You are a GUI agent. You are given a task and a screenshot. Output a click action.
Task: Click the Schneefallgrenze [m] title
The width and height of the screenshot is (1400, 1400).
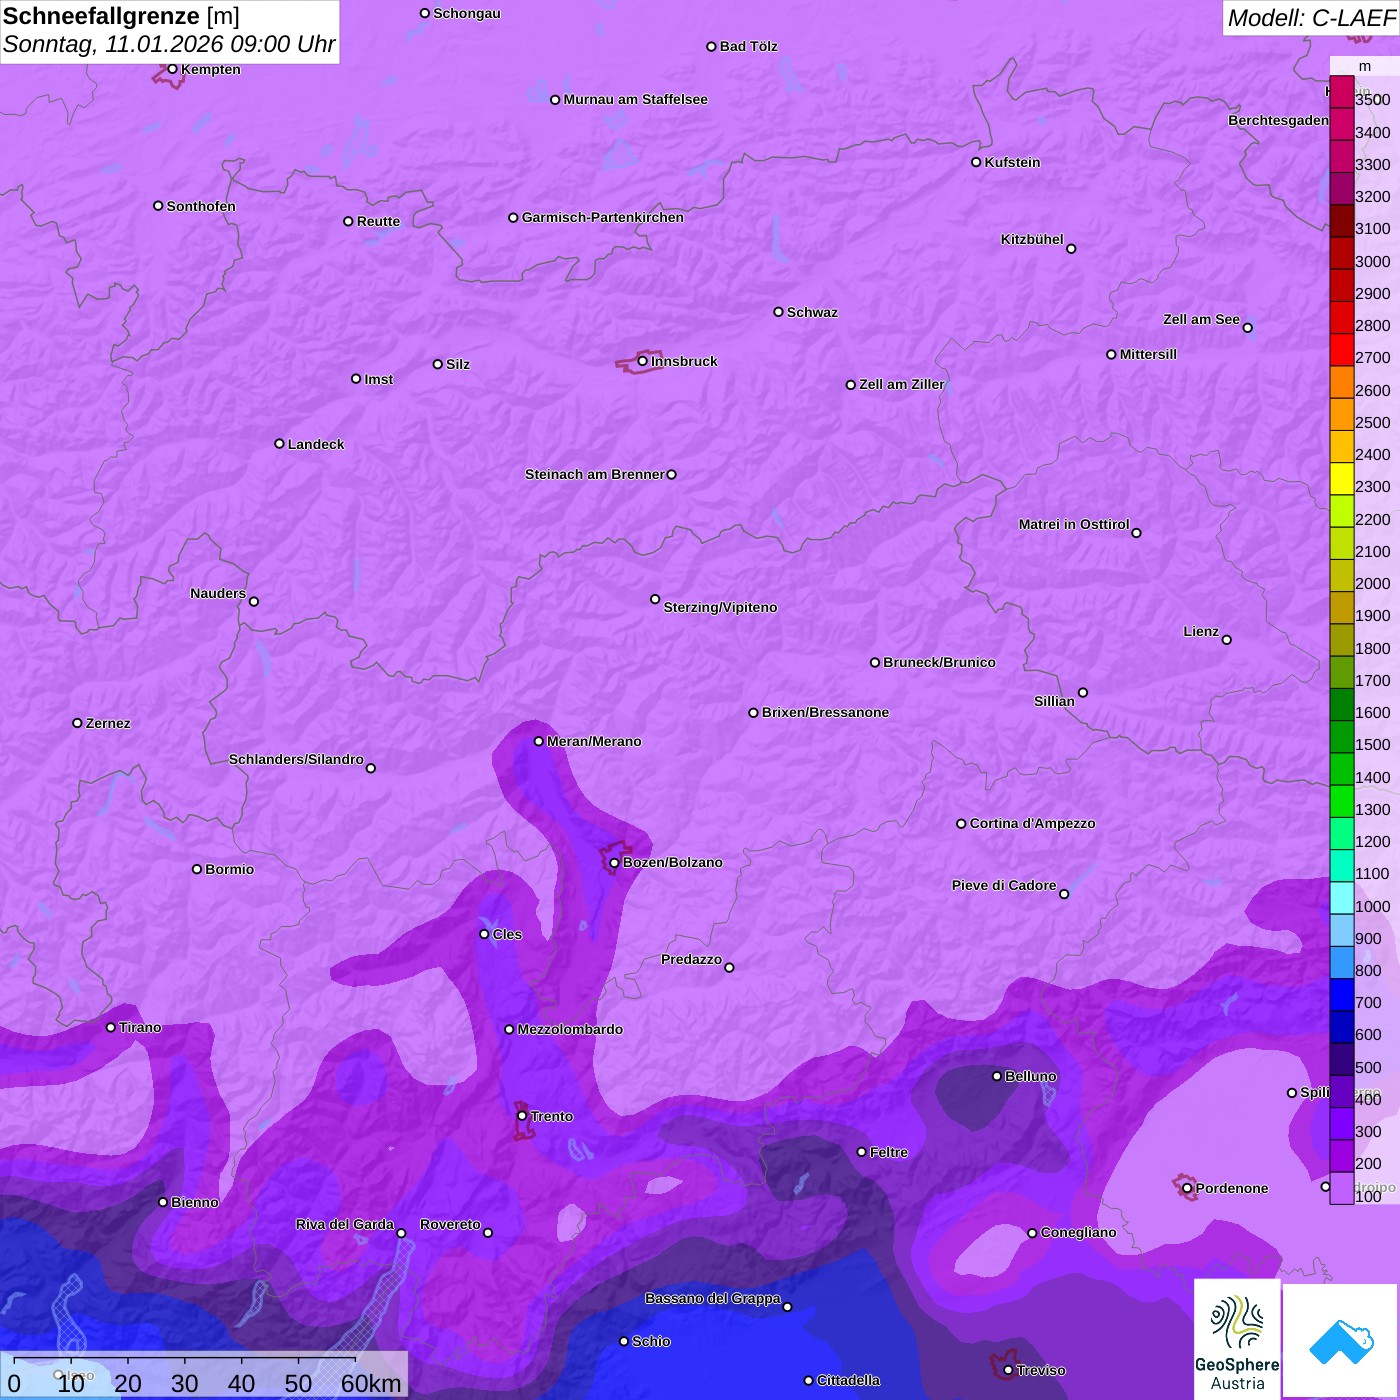pos(121,16)
